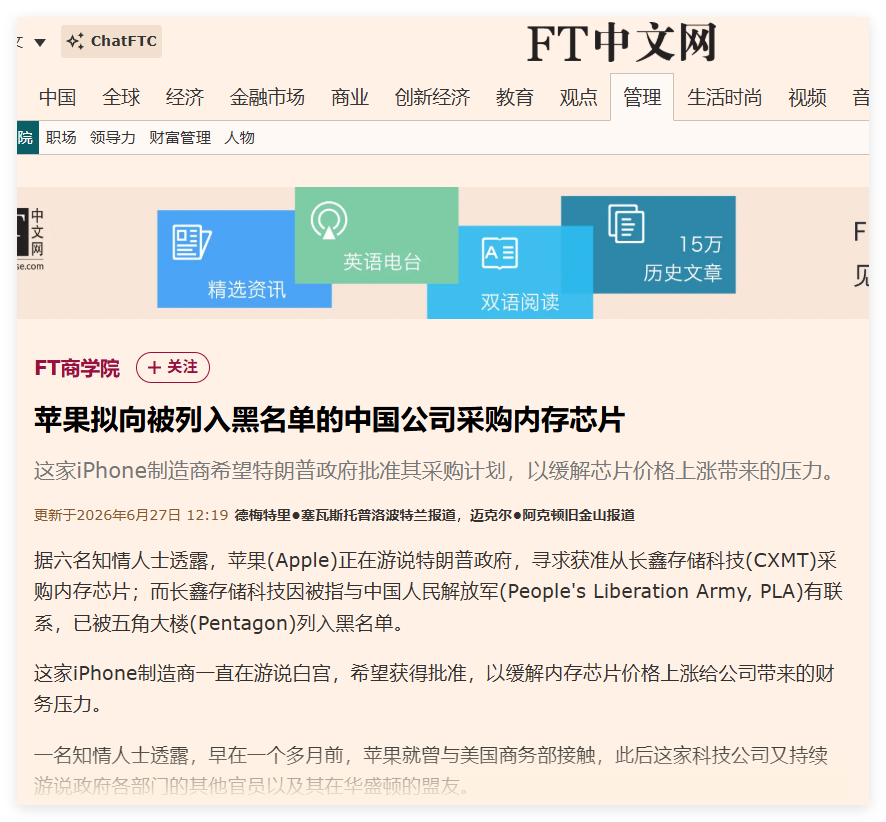The height and width of the screenshot is (822, 886).
Task: Click byline 德梅特里●塞瓦斯托普洛波特兰报道
Action: point(345,515)
